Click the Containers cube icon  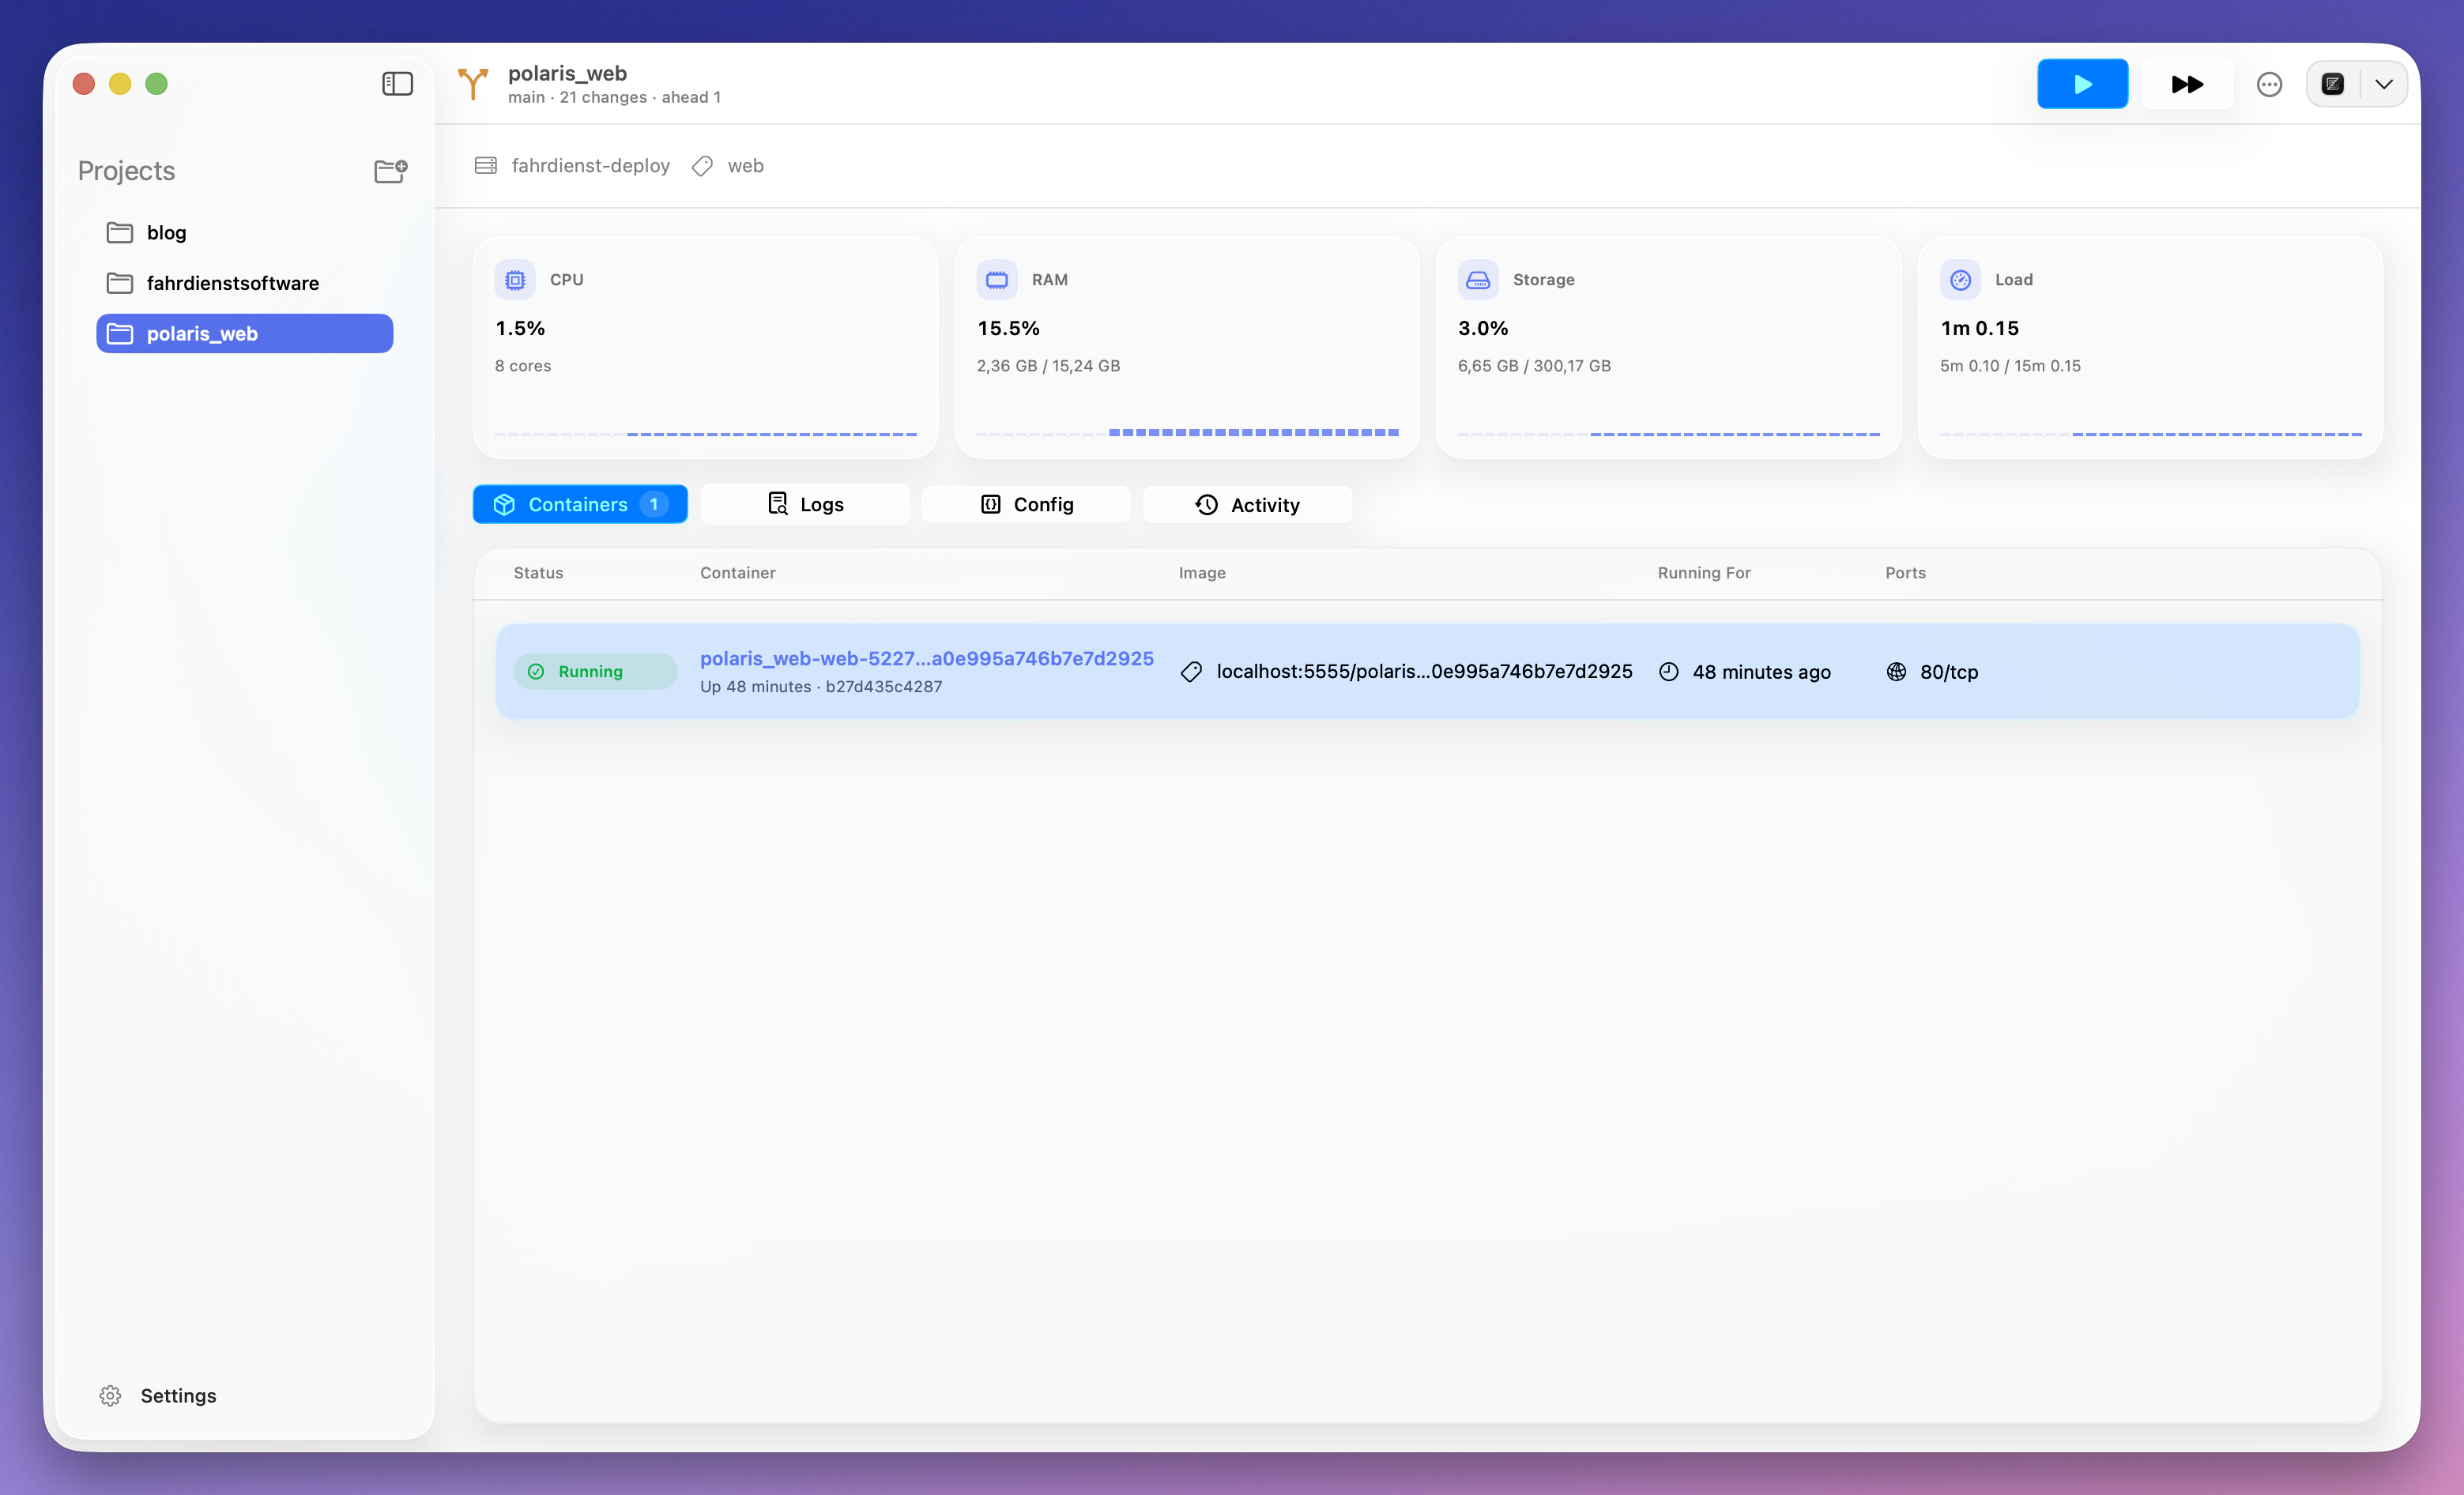(504, 505)
